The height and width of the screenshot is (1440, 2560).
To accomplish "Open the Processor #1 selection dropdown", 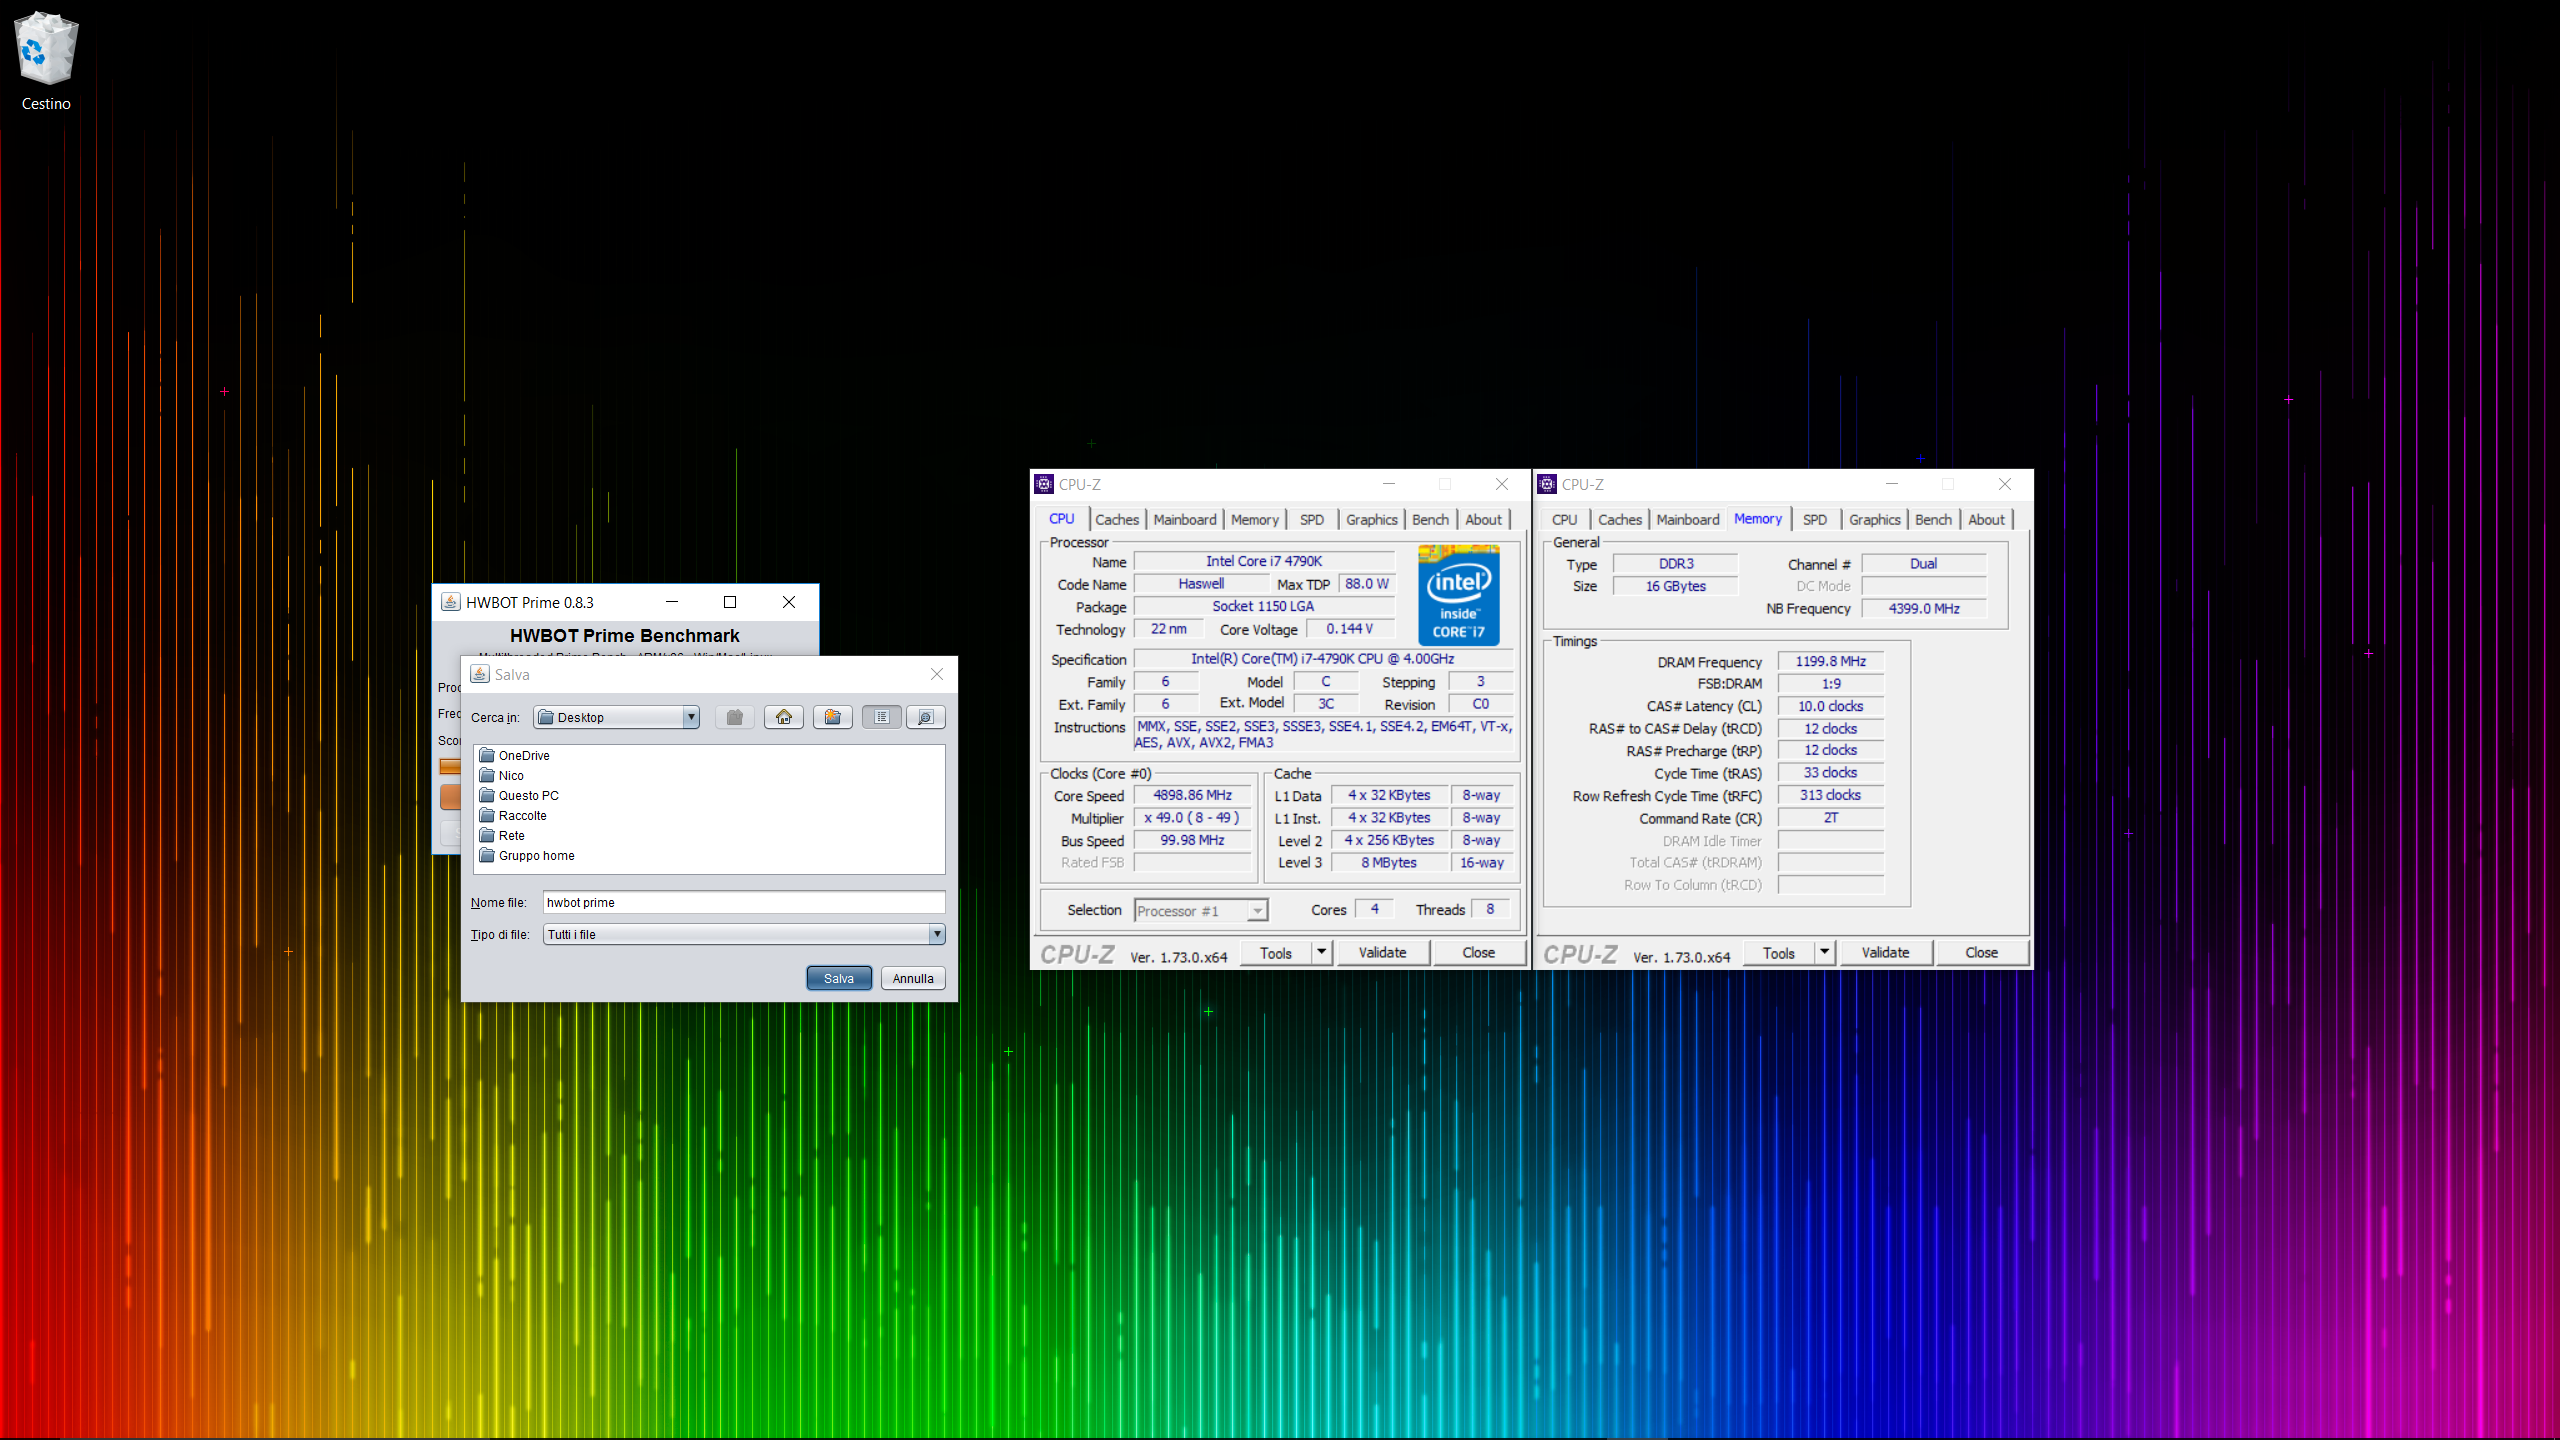I will coord(1201,911).
